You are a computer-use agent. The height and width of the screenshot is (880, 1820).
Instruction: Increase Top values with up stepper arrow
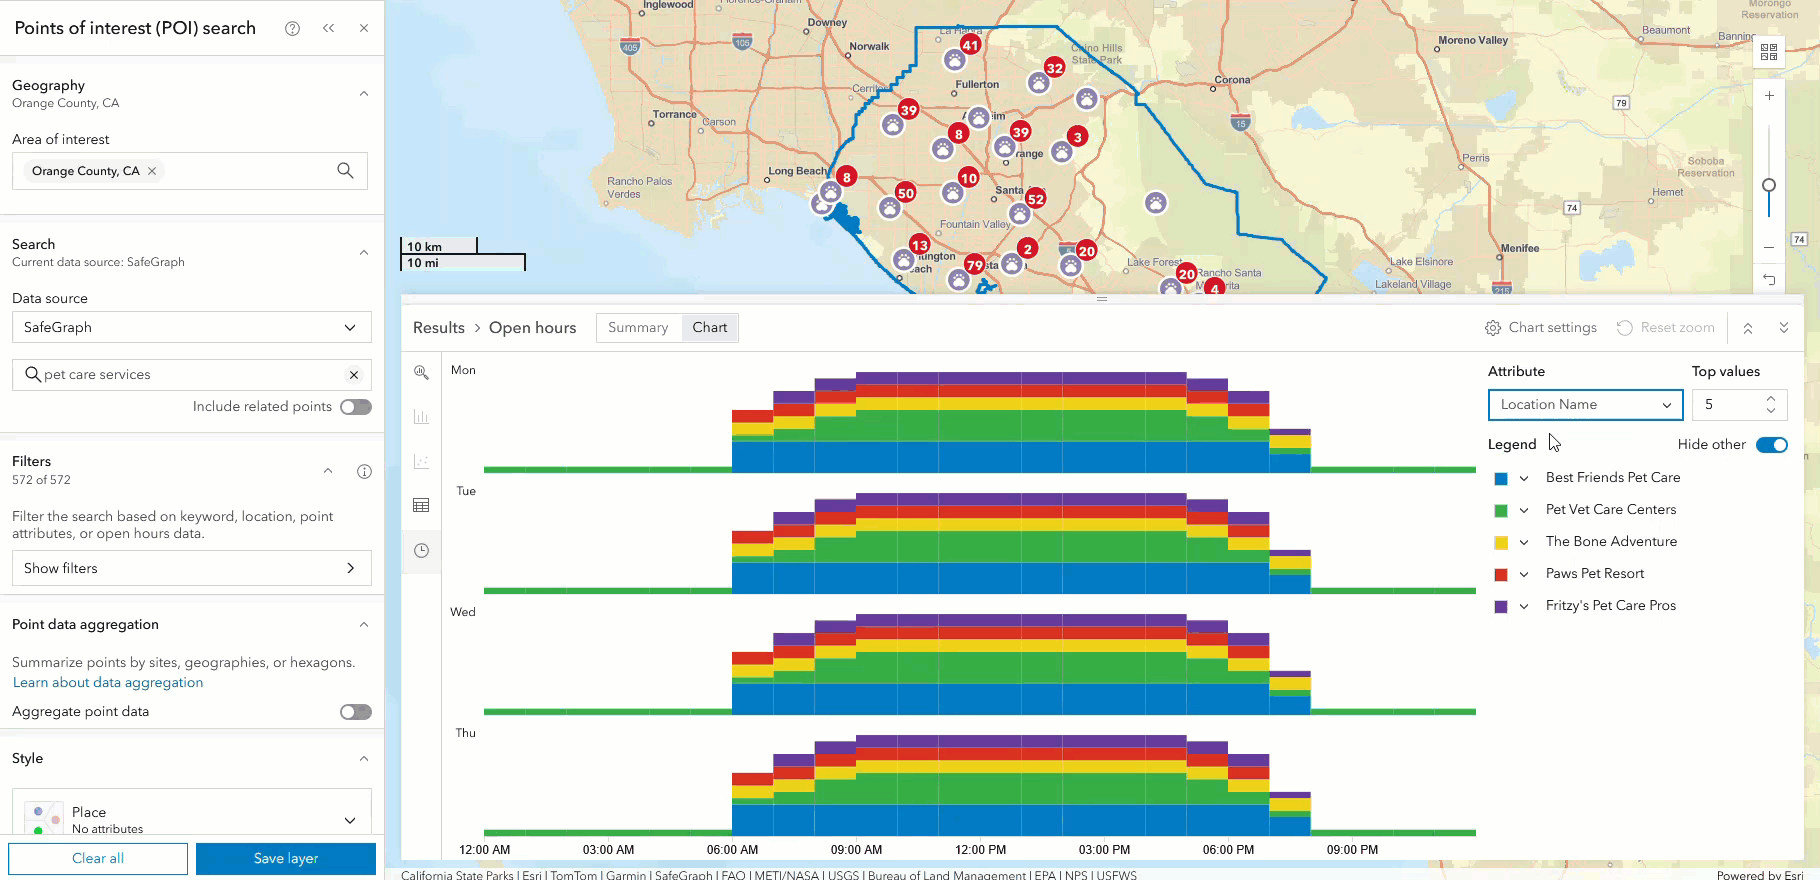[x=1771, y=398]
